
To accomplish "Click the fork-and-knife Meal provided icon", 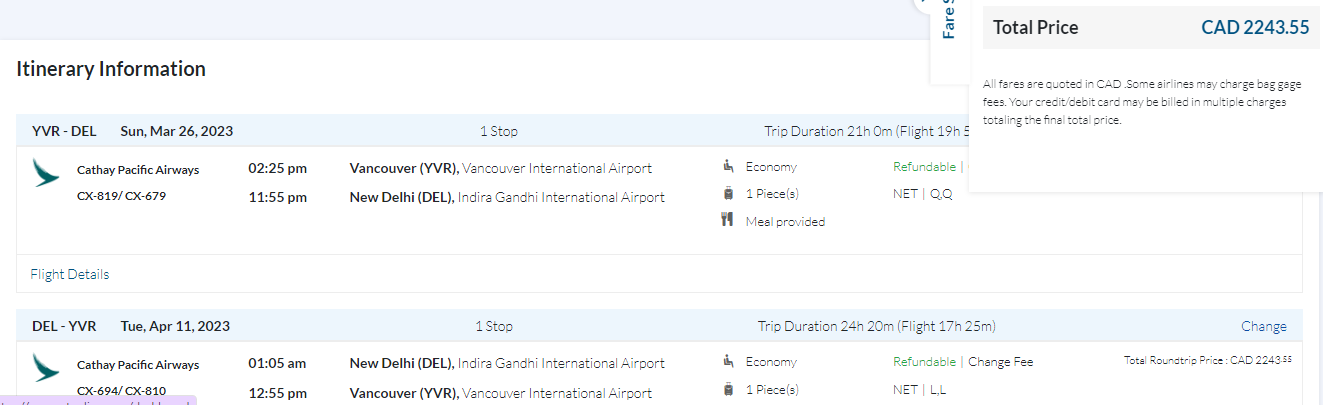I will (728, 221).
